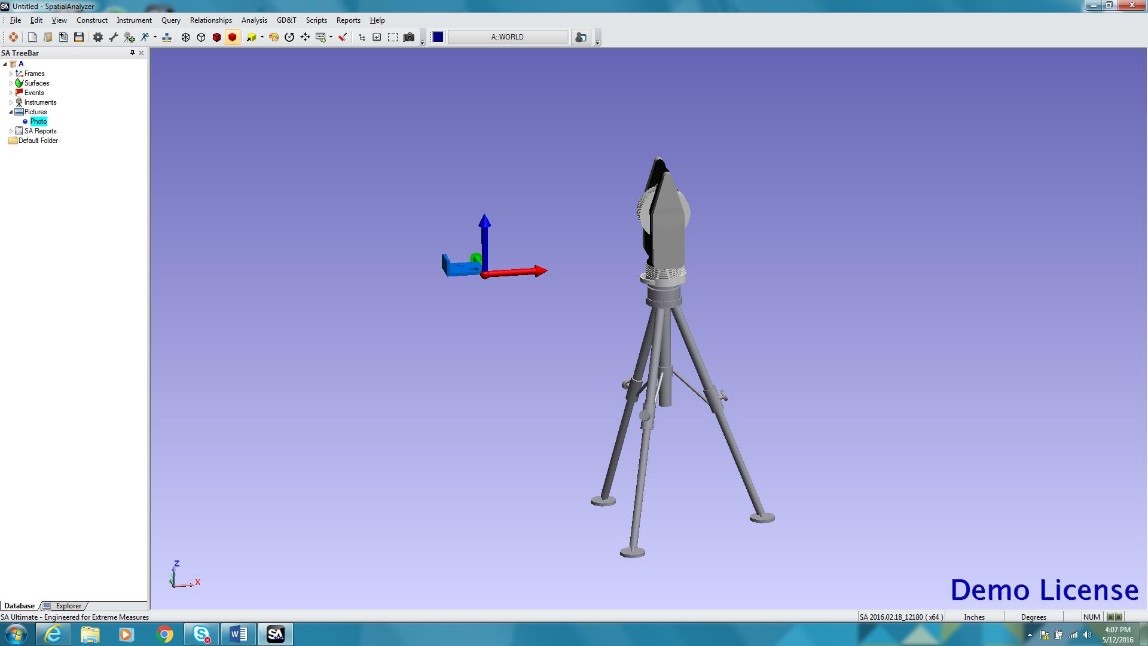Select the camera screenshot capture icon
The image size is (1148, 646).
[x=408, y=38]
